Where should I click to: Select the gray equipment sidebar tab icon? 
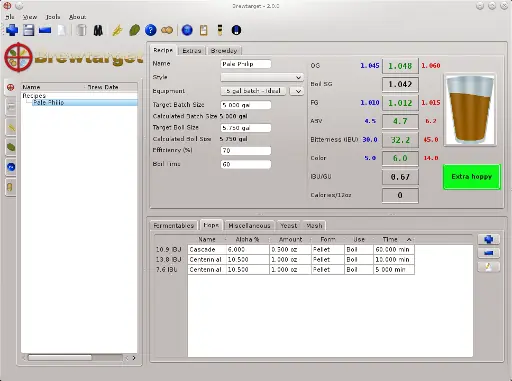(11, 107)
